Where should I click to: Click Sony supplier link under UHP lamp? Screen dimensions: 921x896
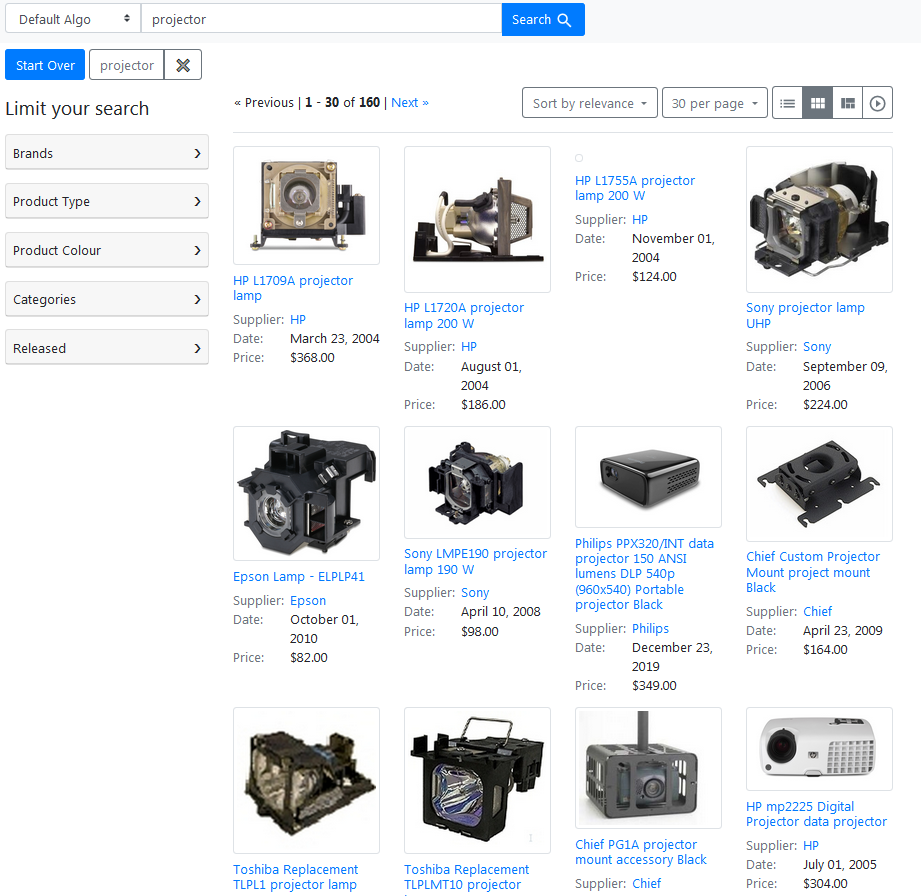817,347
